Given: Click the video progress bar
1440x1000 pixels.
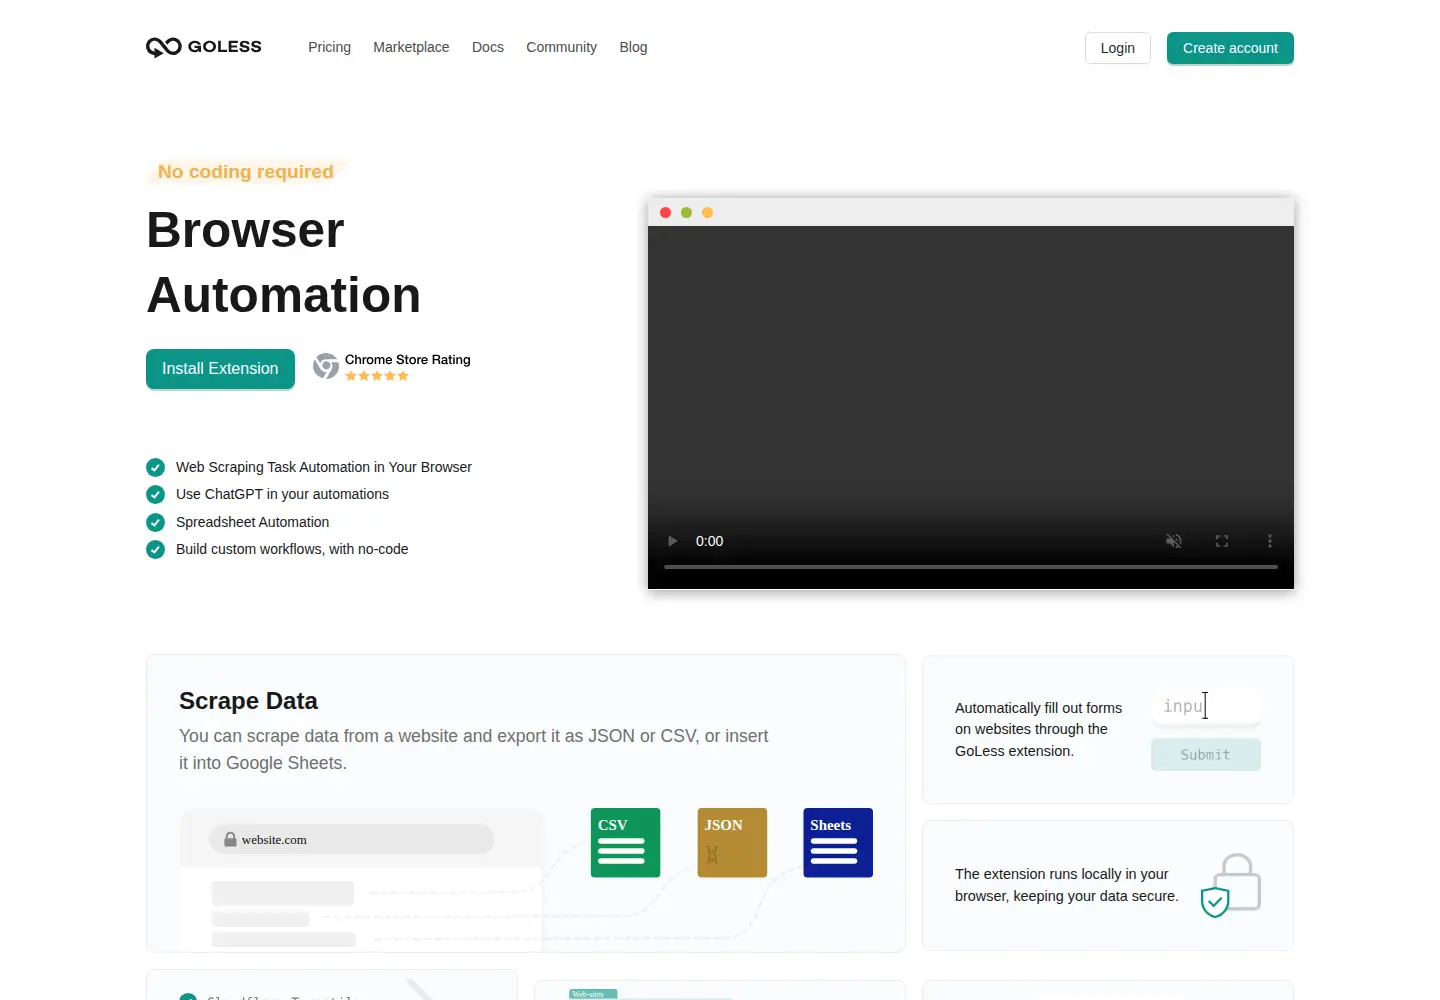Looking at the screenshot, I should click(971, 567).
